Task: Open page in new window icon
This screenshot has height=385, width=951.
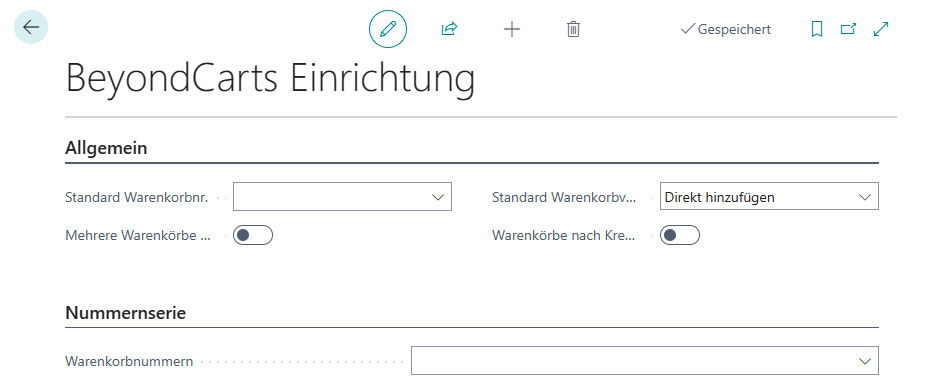Action: tap(848, 29)
